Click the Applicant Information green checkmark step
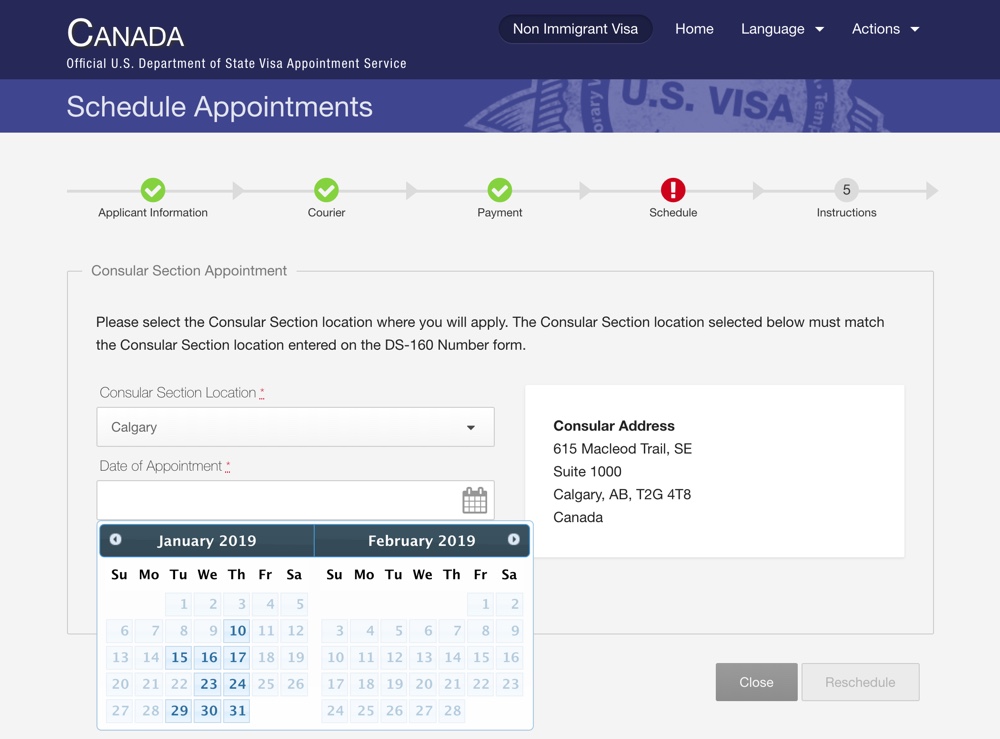The height and width of the screenshot is (739, 1000). click(x=153, y=190)
